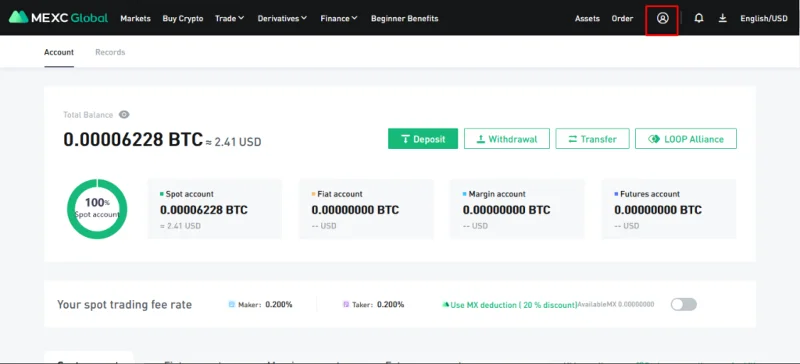Image resolution: width=800 pixels, height=364 pixels.
Task: Click 'Your spot trading fee rate' heading
Action: [x=124, y=305]
